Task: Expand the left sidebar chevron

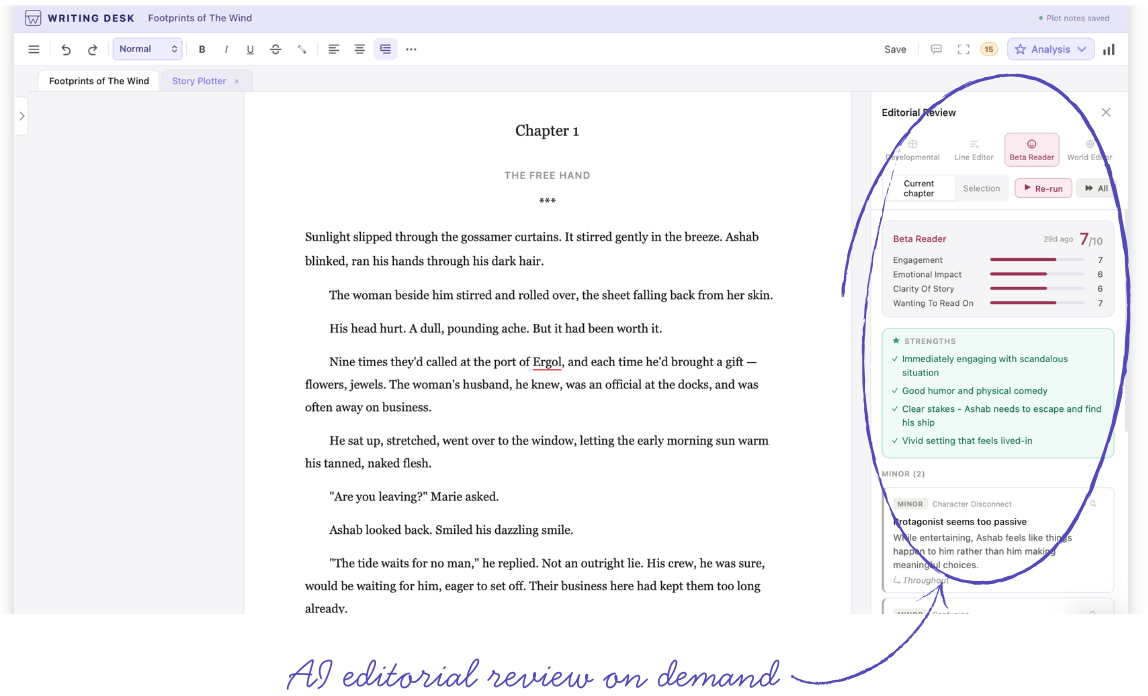Action: [21, 116]
